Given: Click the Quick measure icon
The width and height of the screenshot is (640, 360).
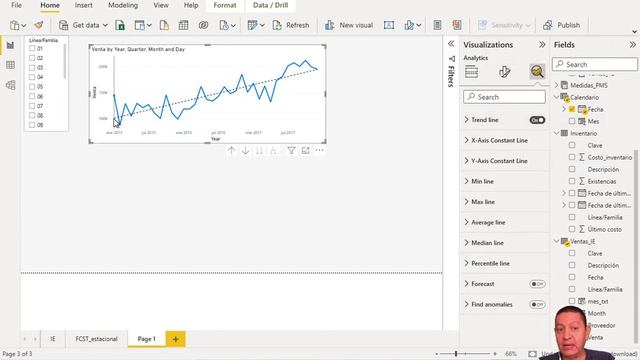Looking at the screenshot, I should click(457, 25).
